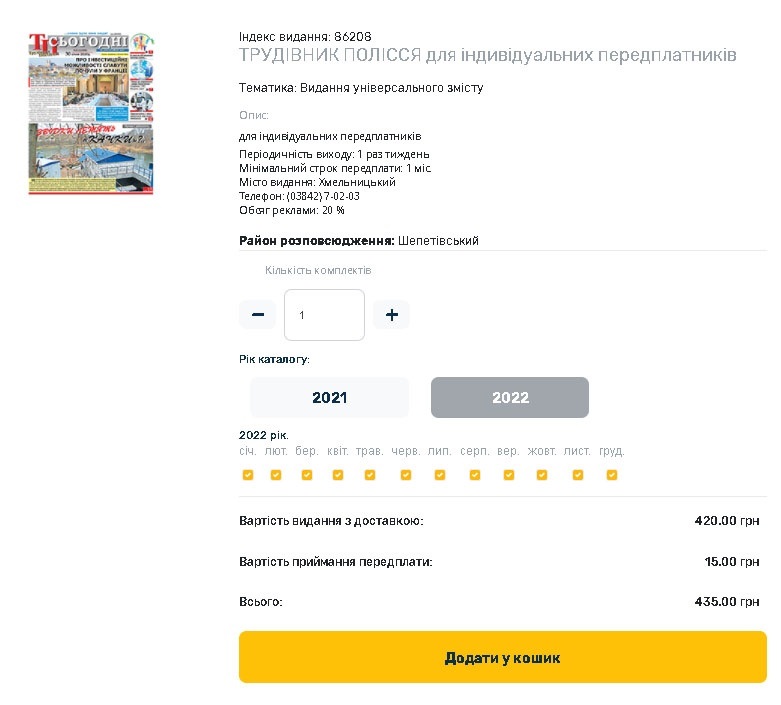Click the minus quantity icon
The height and width of the screenshot is (705, 781).
[x=258, y=314]
